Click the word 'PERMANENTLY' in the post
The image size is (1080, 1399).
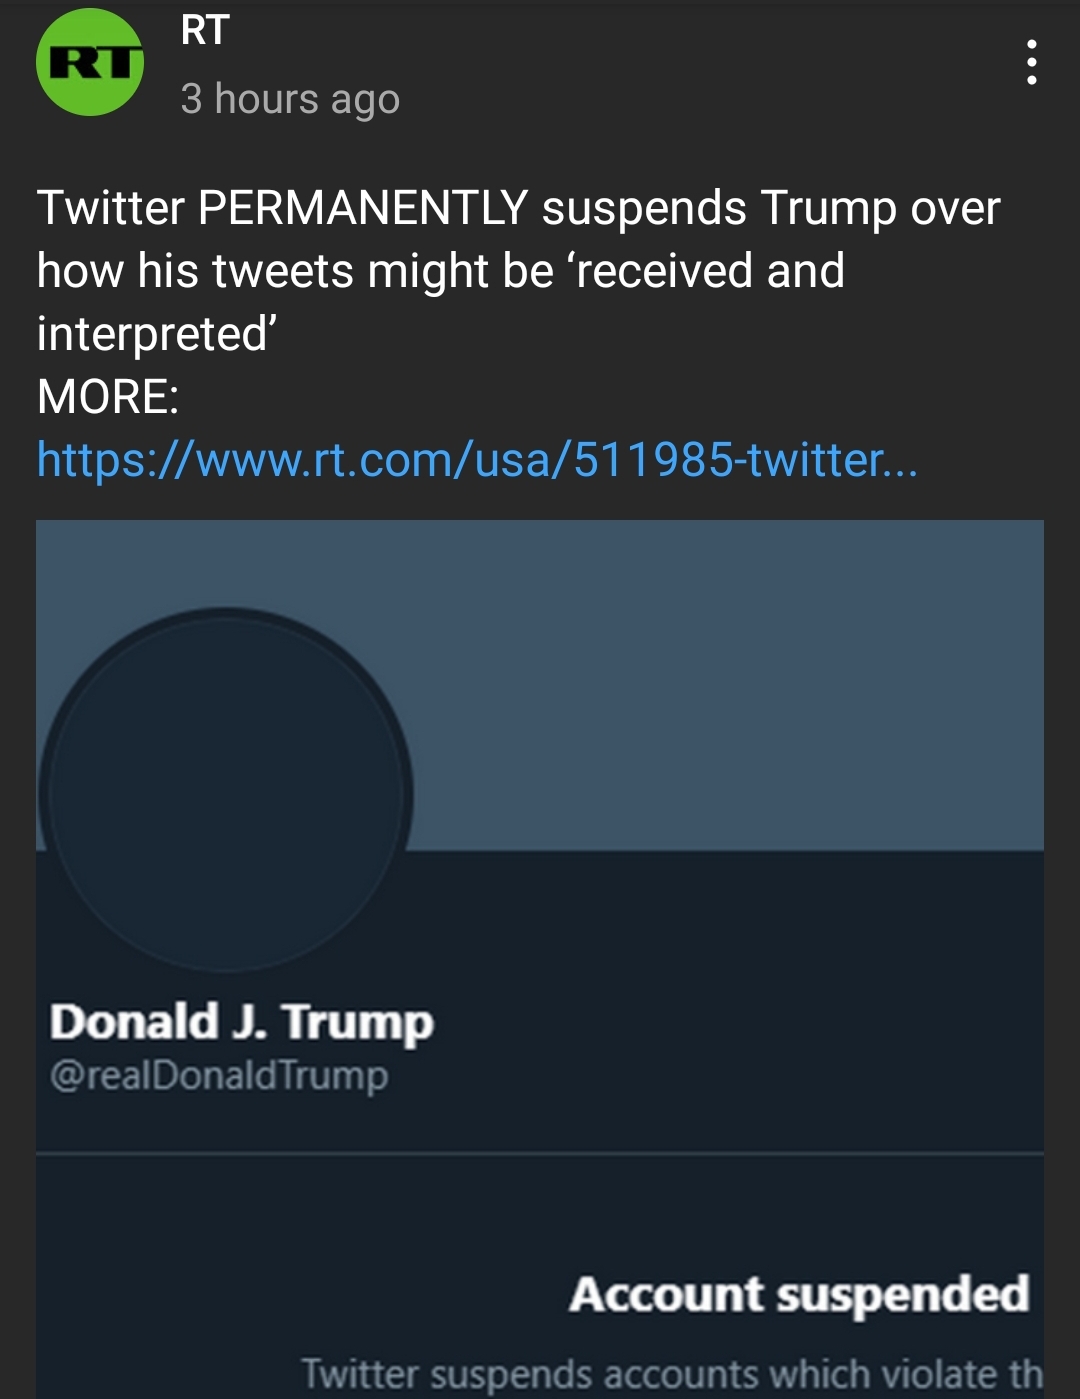(x=363, y=208)
